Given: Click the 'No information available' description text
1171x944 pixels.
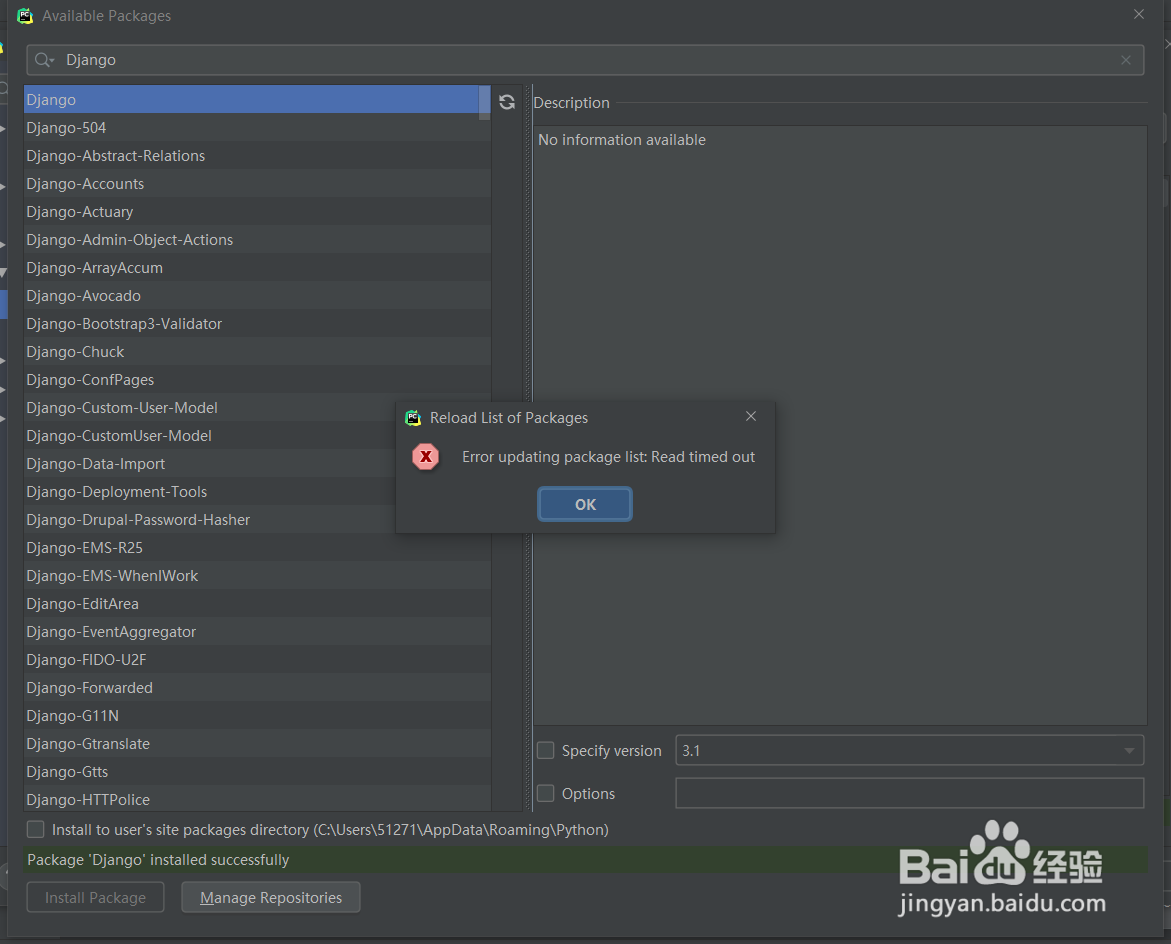Looking at the screenshot, I should click(x=621, y=140).
